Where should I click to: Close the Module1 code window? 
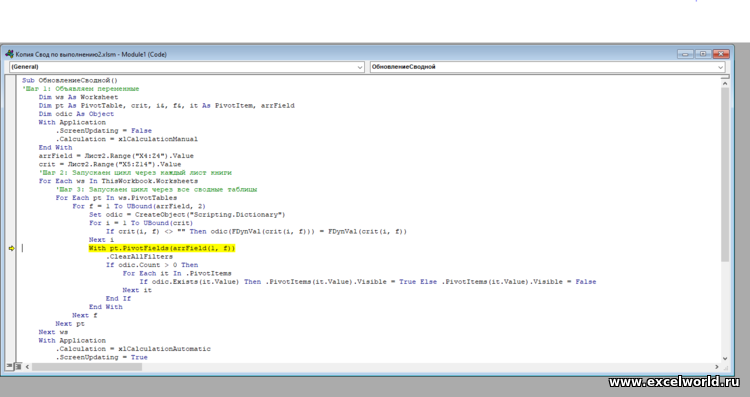[x=721, y=54]
